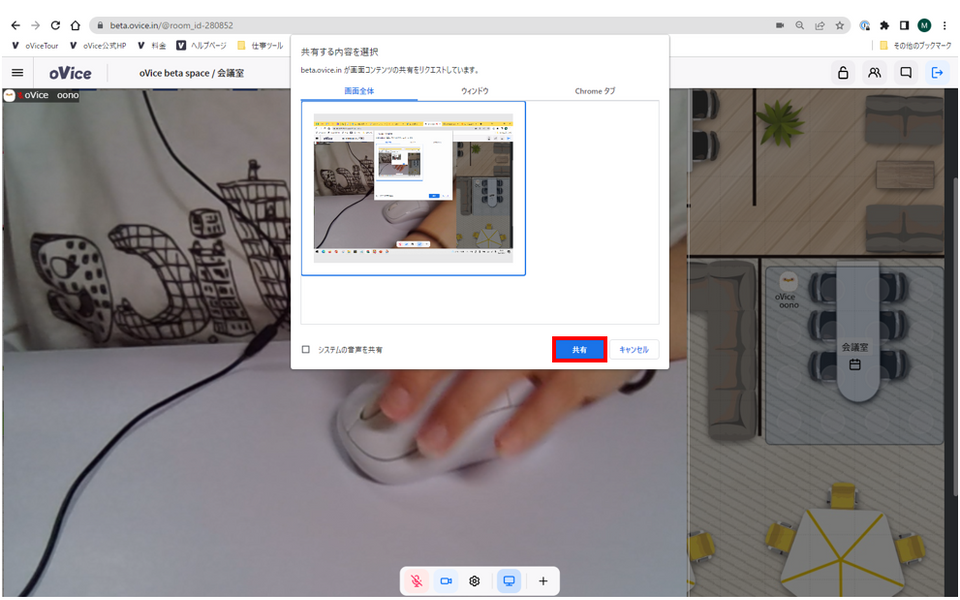Switch to the Chrome タブ tab
960x600 pixels.
click(595, 91)
